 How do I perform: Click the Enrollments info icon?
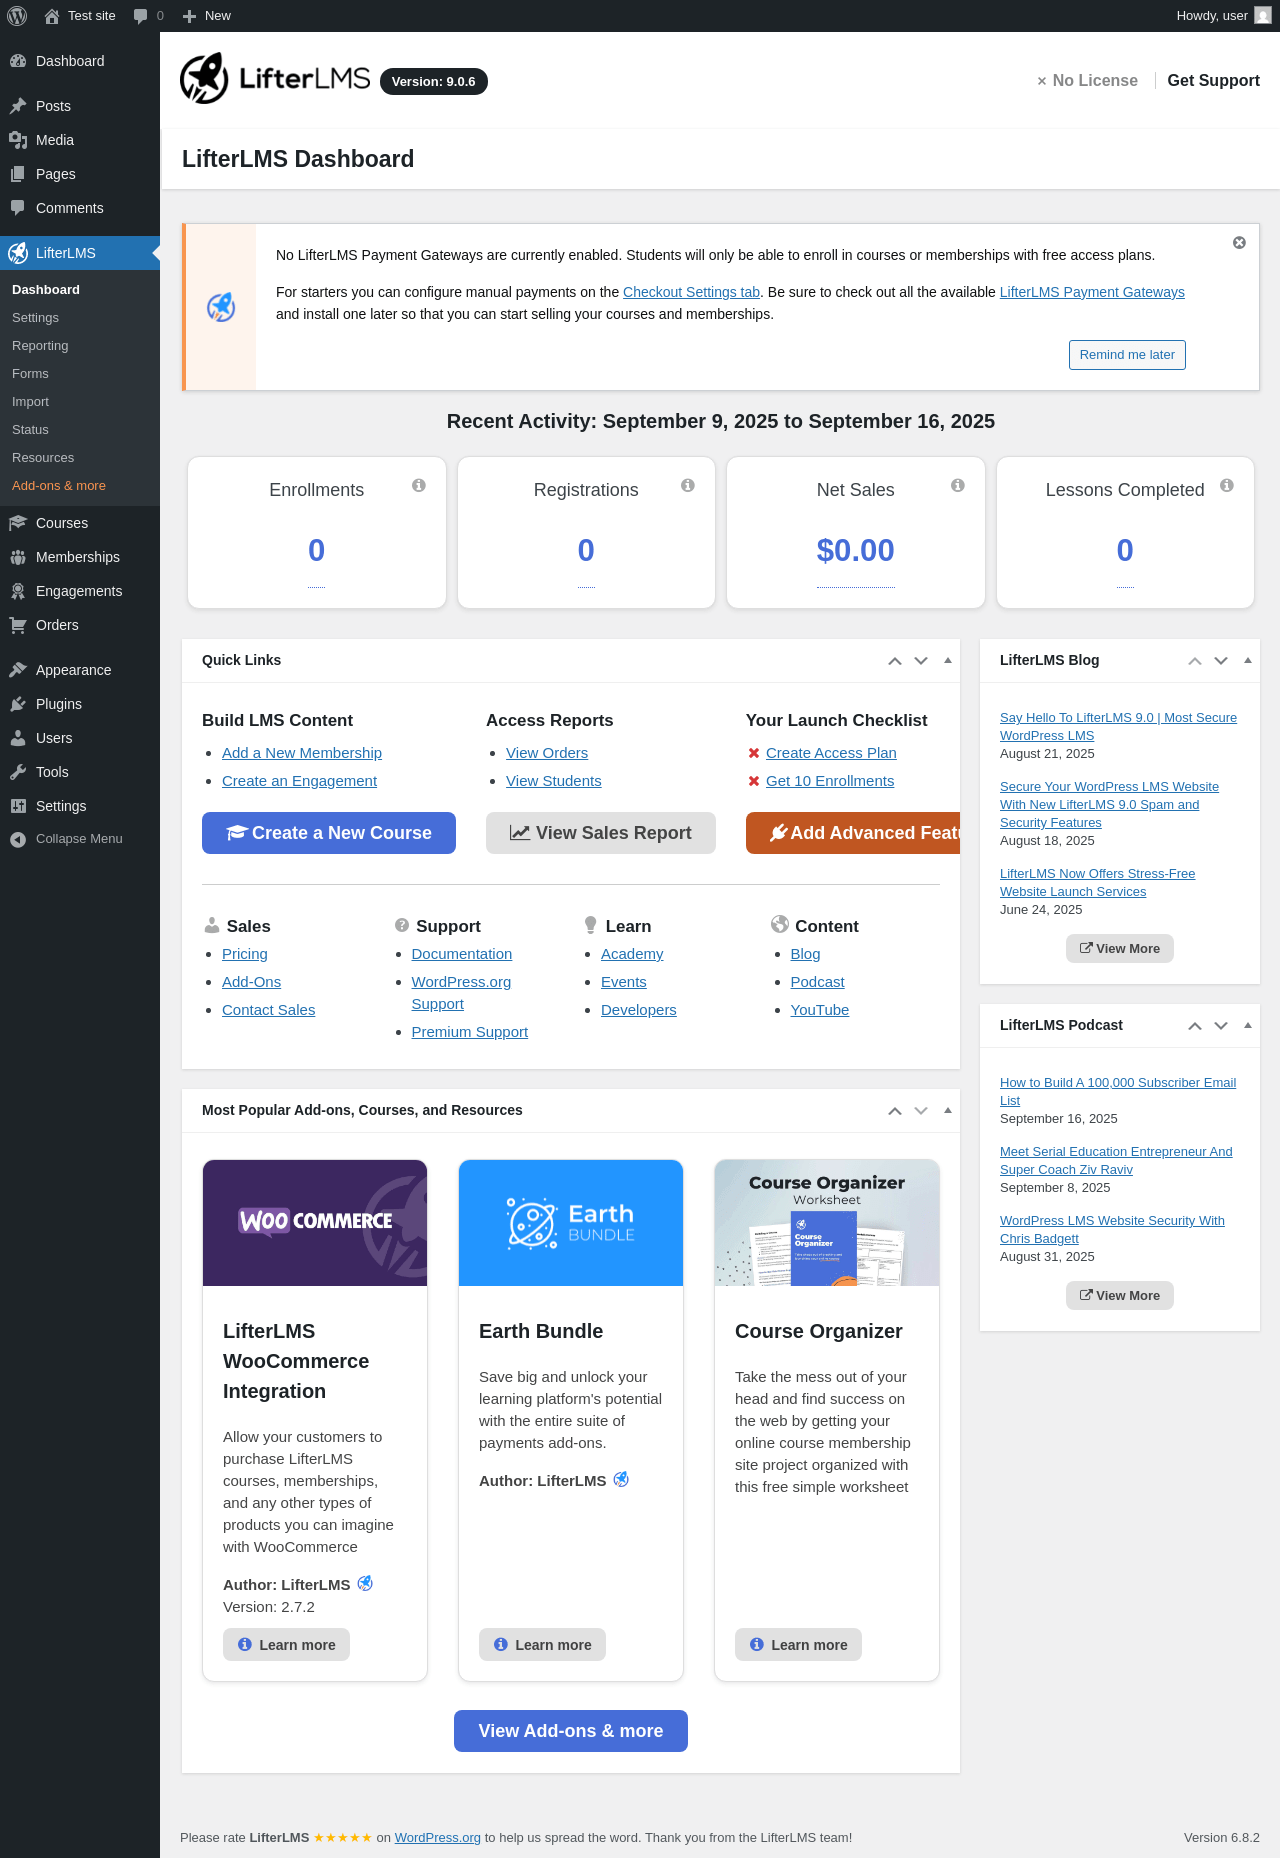(x=419, y=485)
